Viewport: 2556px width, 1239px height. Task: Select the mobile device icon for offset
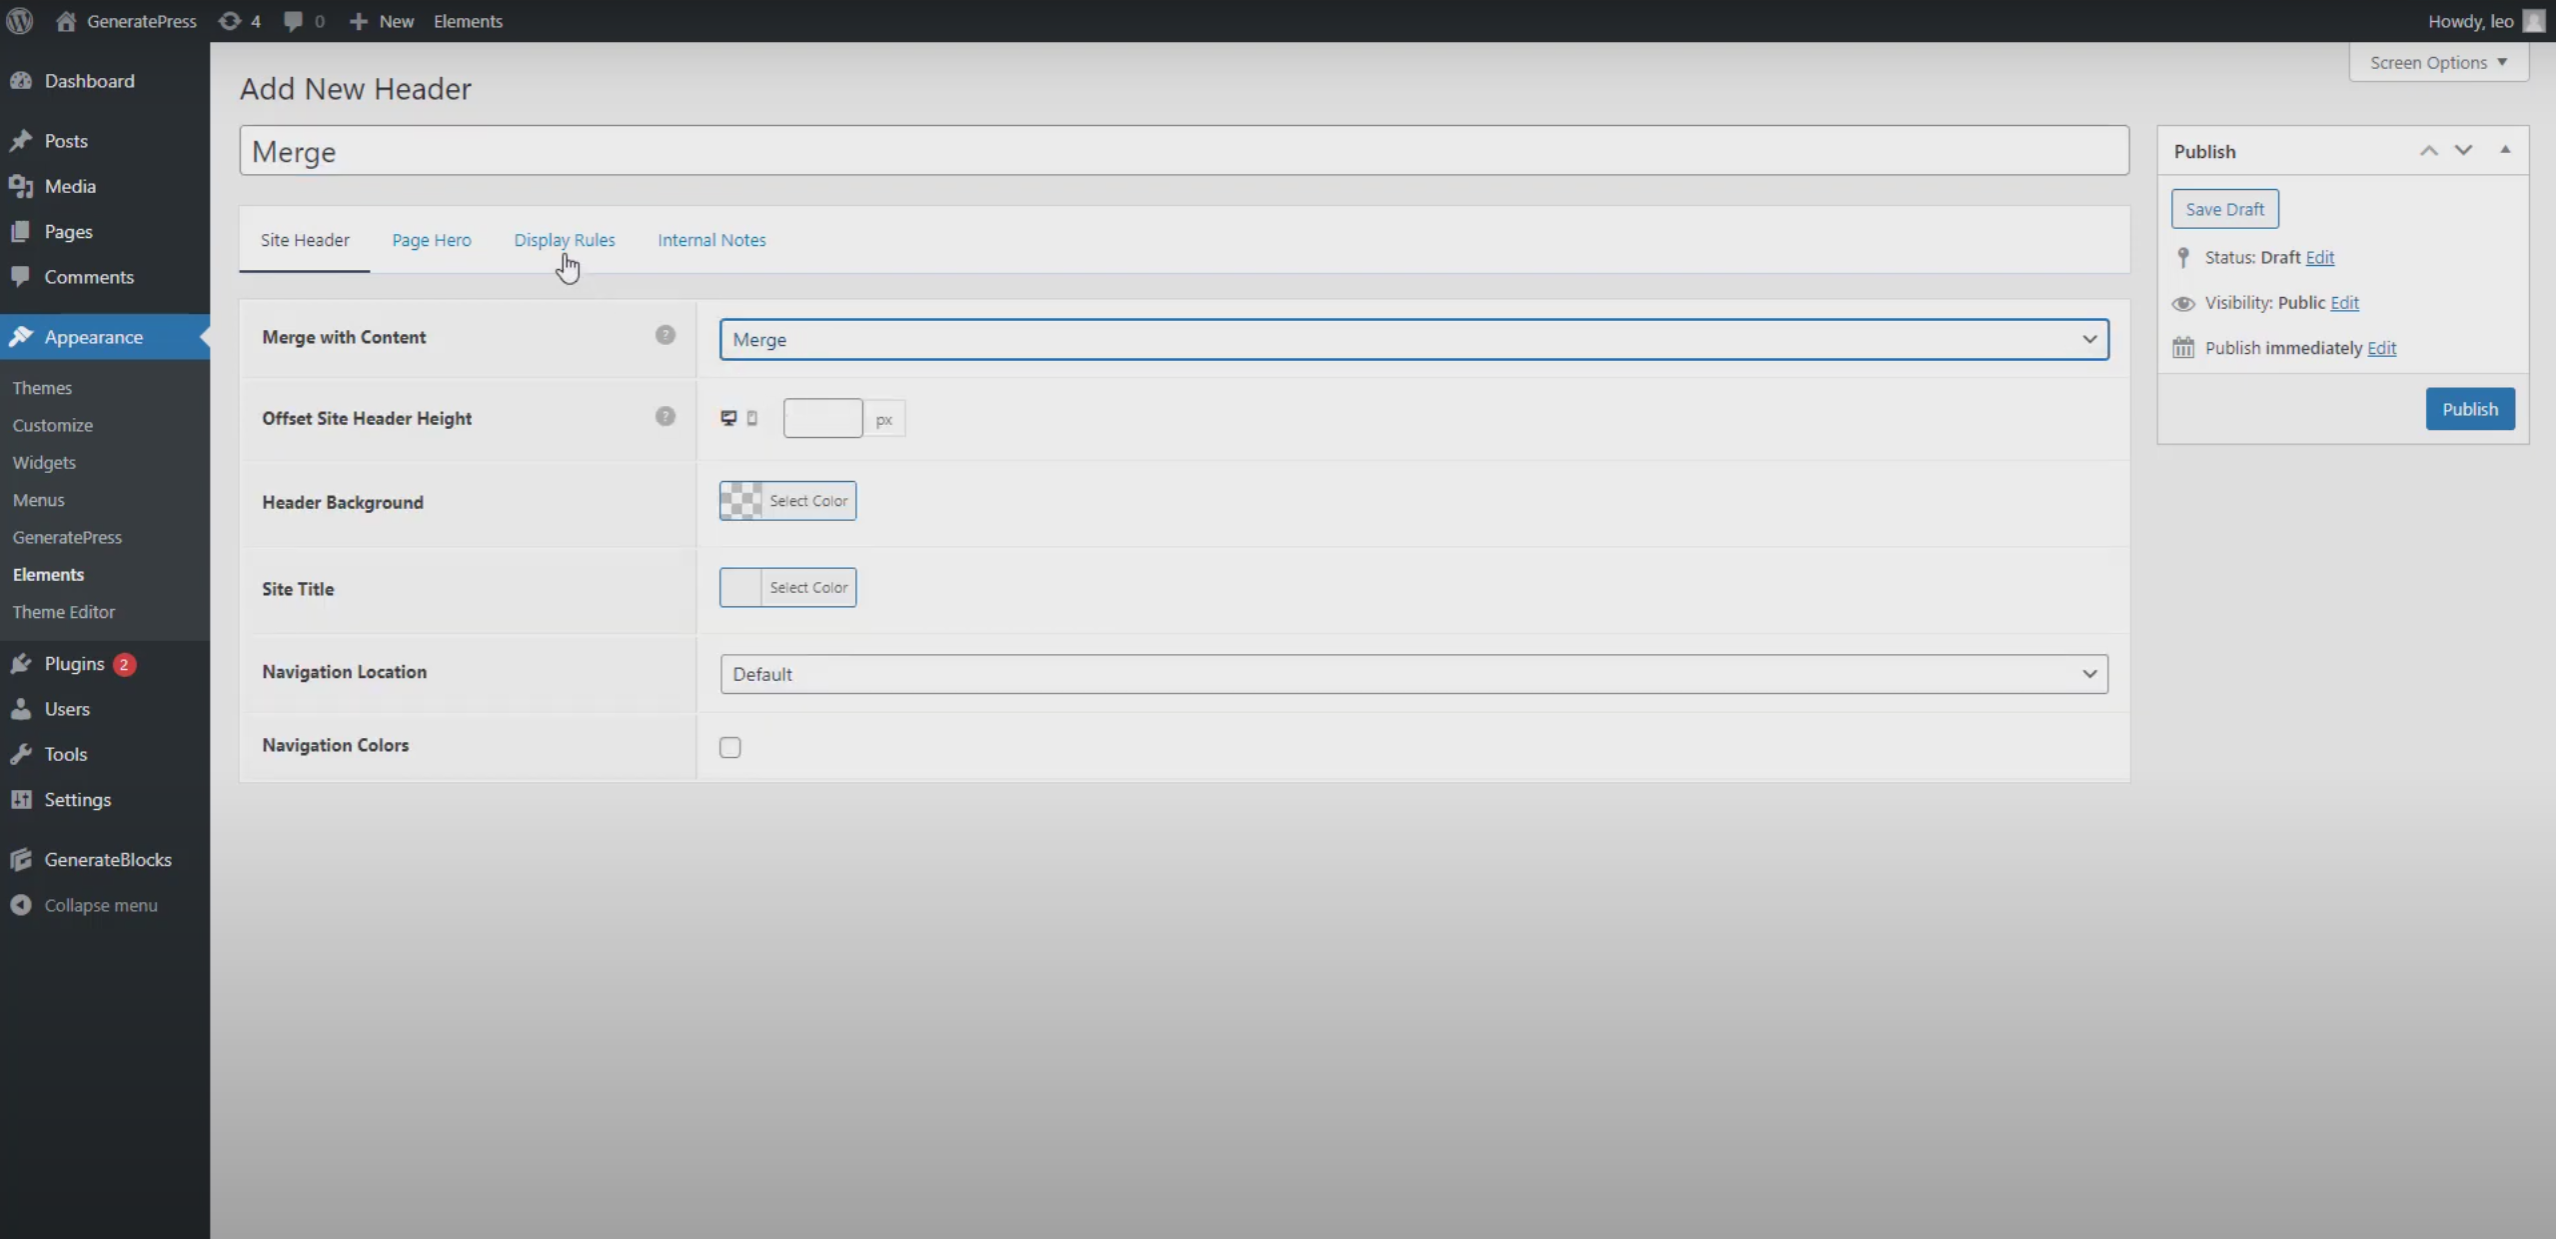click(753, 418)
